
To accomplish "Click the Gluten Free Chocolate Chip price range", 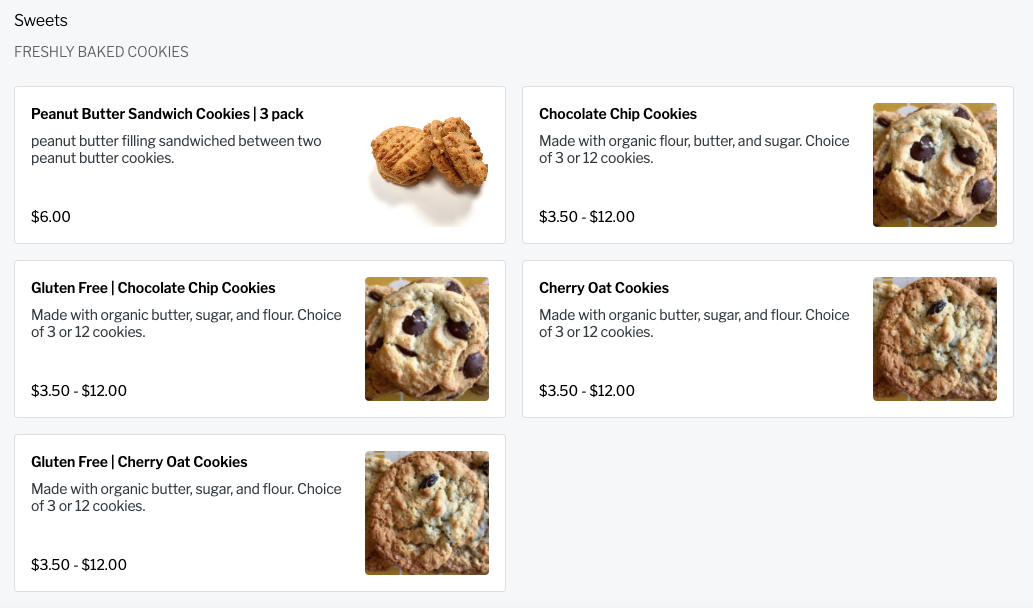I will [x=79, y=391].
